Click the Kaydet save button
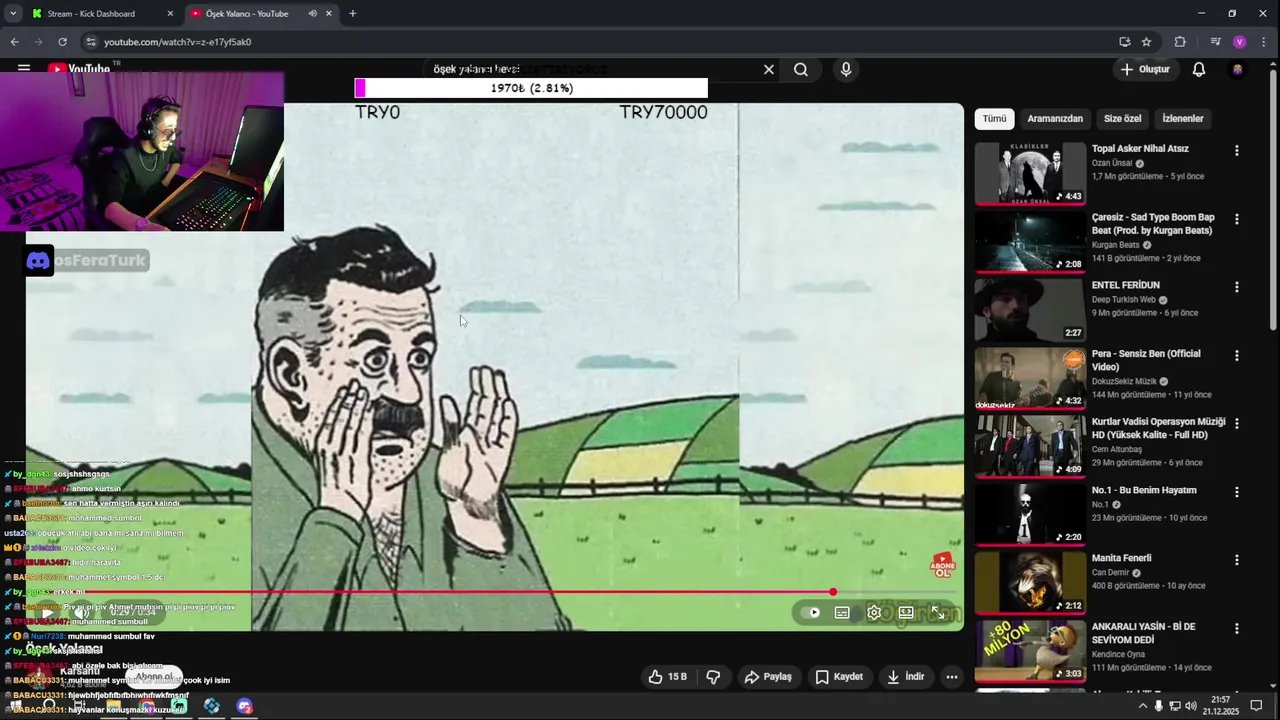 [839, 677]
